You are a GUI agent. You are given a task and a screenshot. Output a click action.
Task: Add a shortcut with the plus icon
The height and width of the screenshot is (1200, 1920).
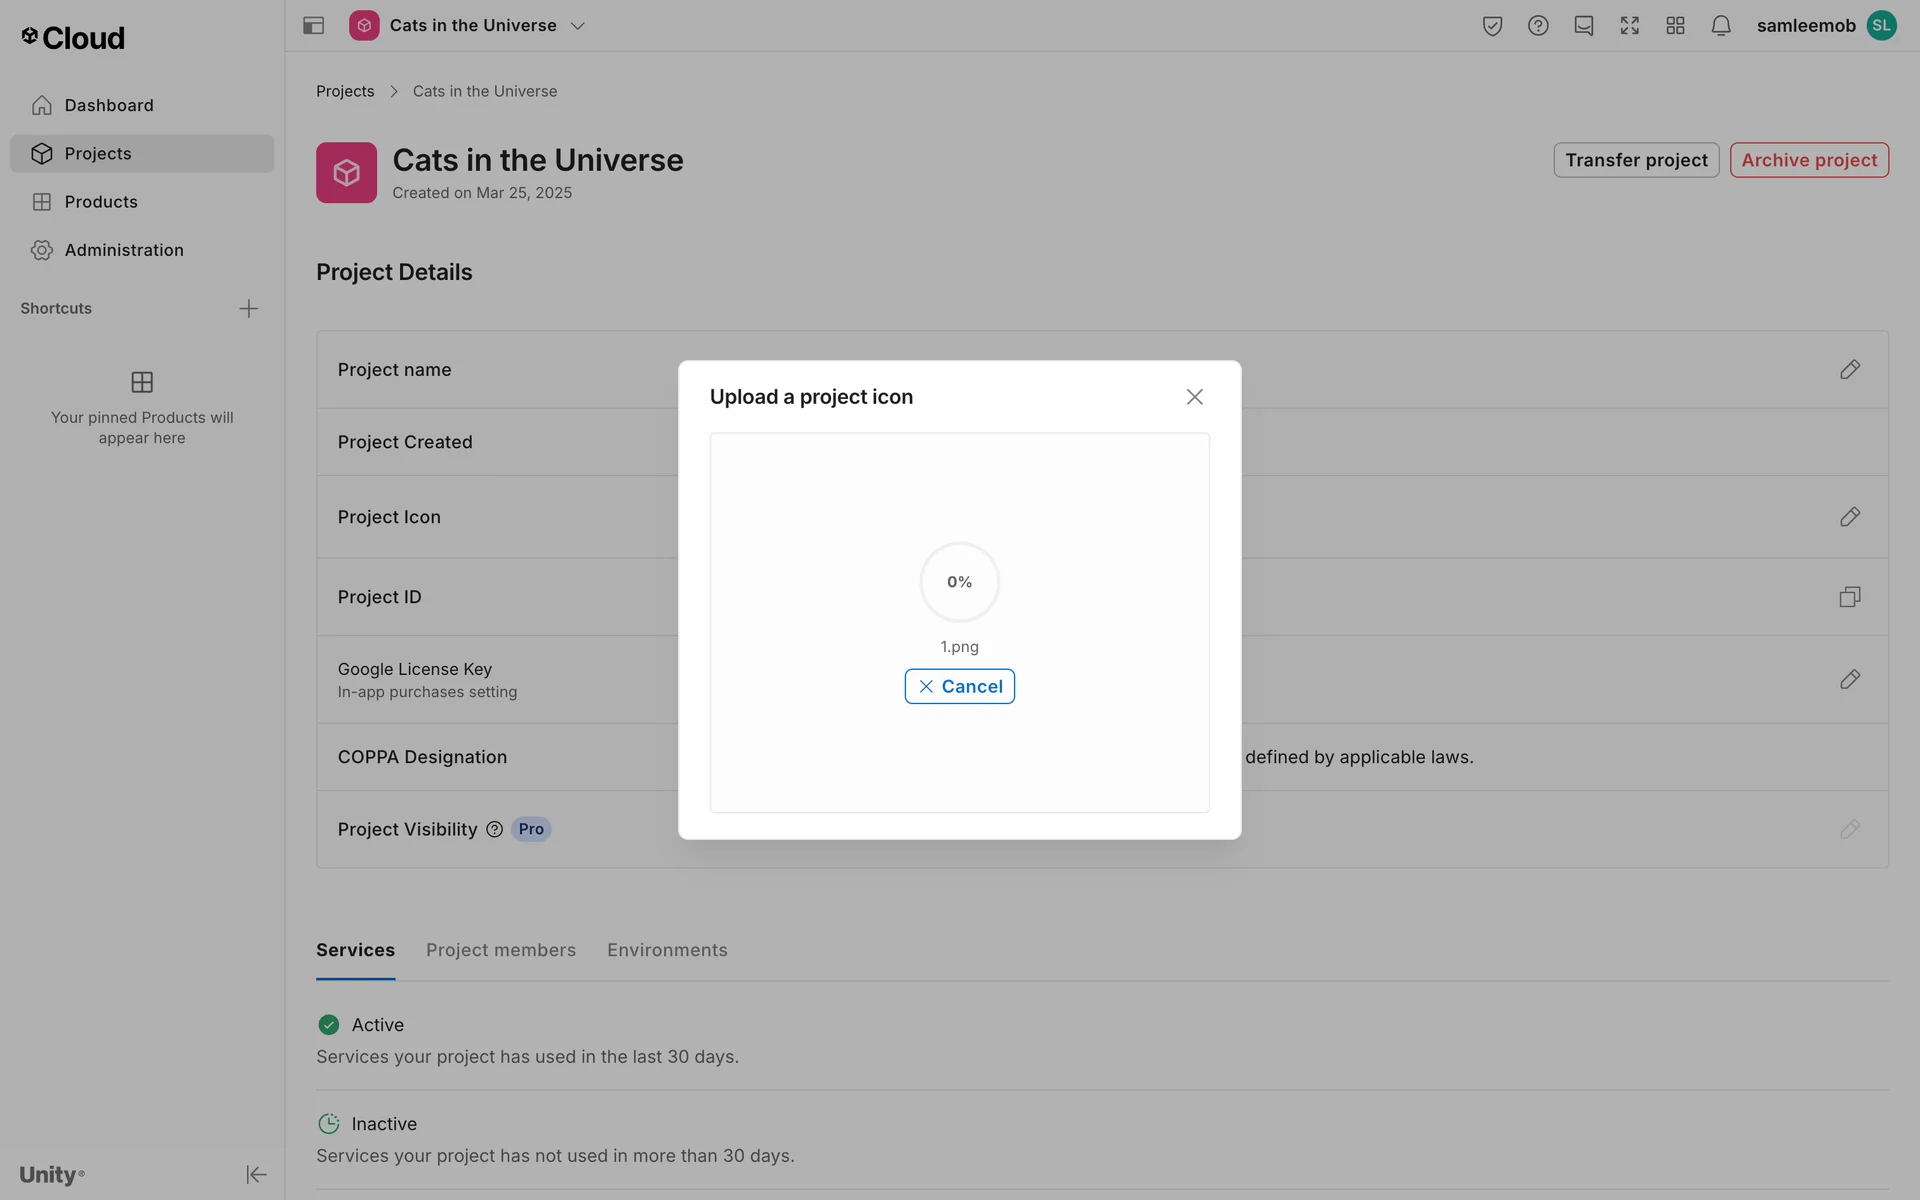click(x=248, y=308)
